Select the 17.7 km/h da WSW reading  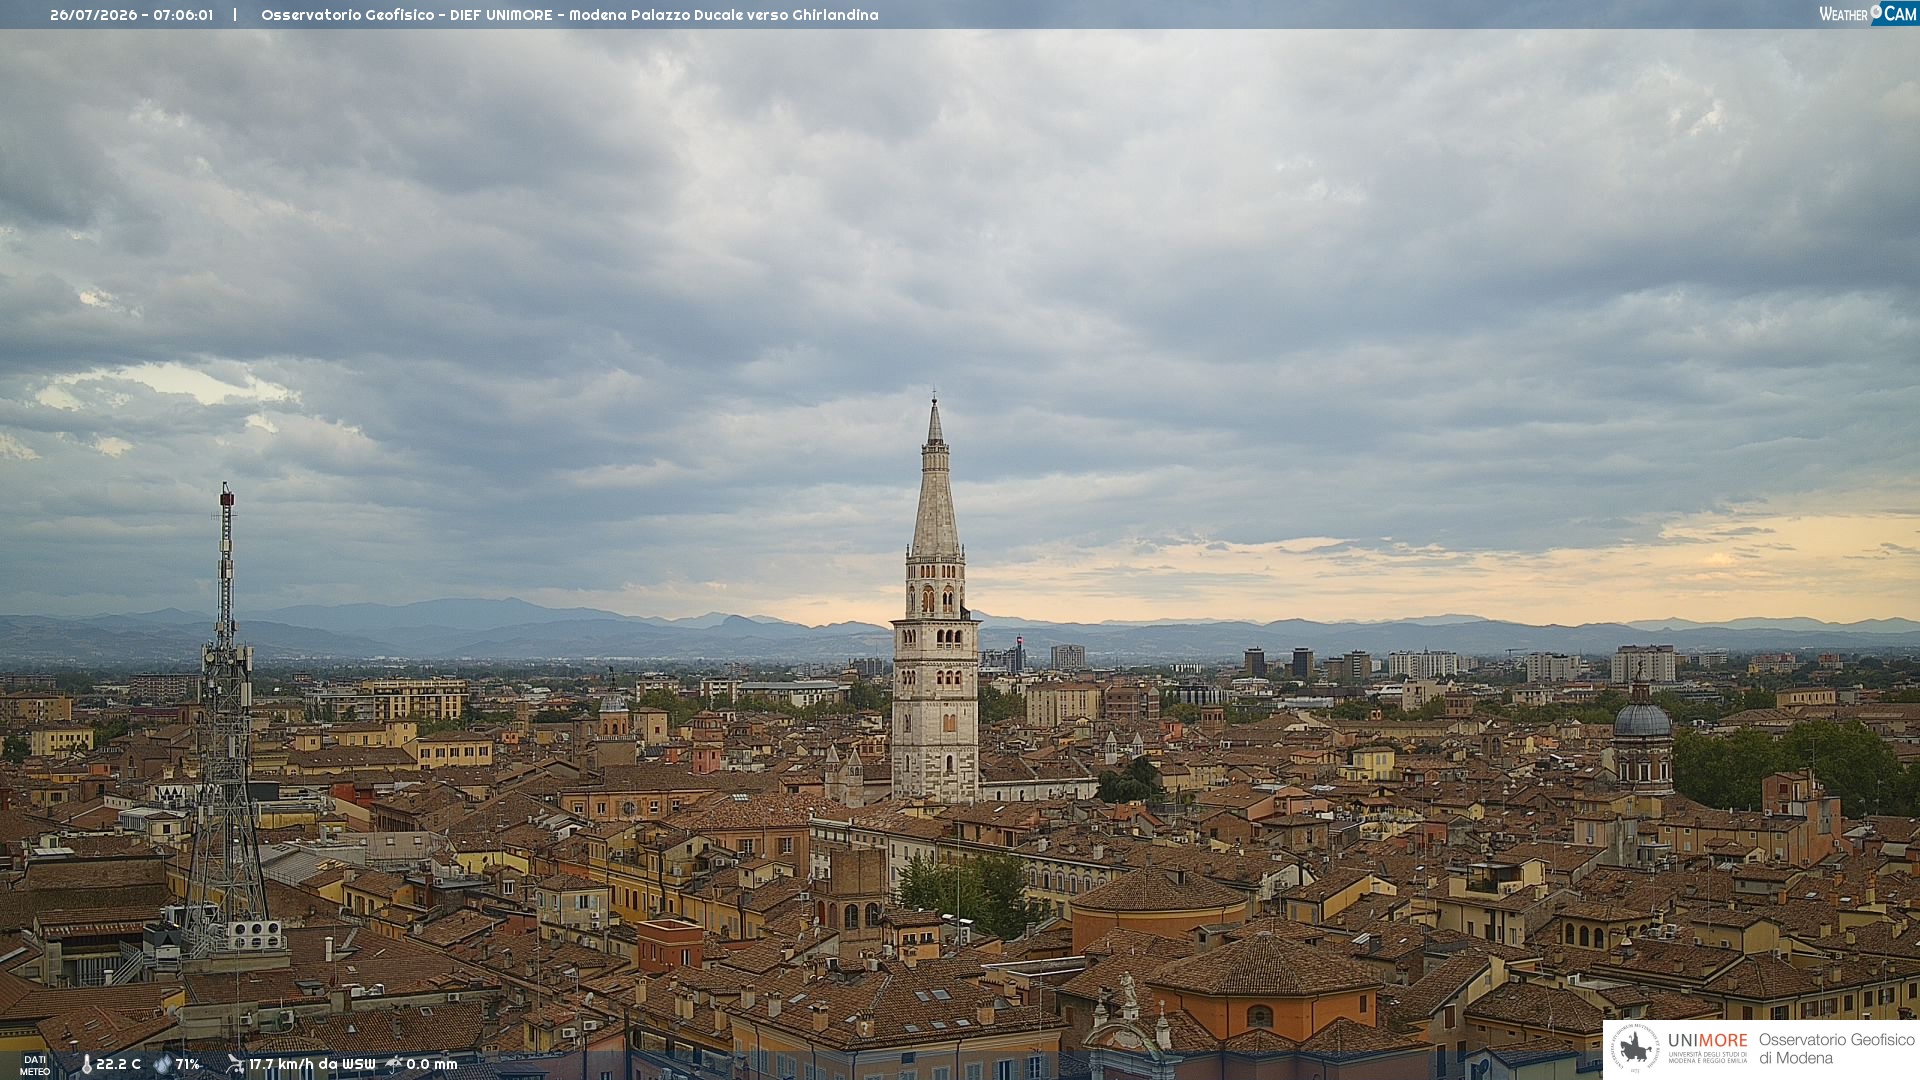pyautogui.click(x=312, y=1065)
